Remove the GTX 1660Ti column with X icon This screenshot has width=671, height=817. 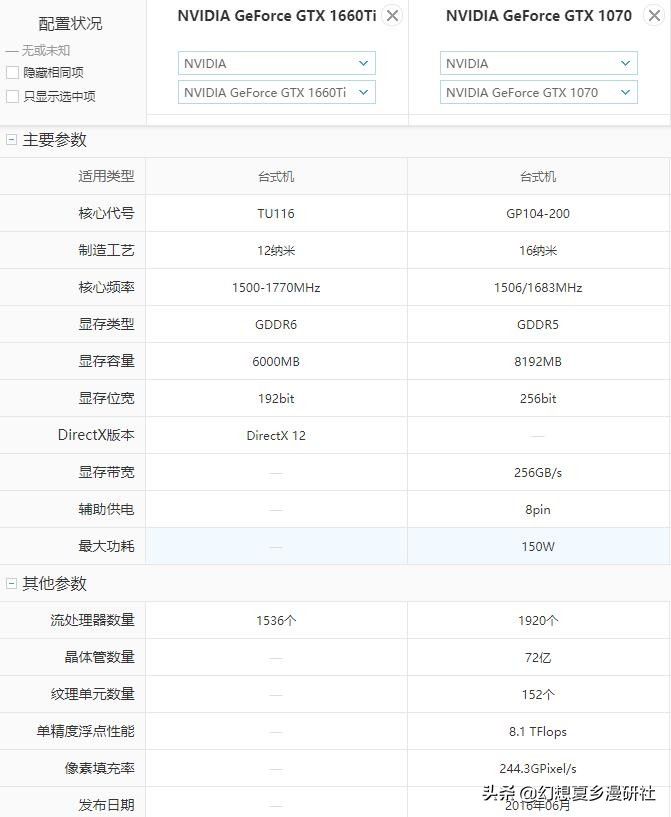[x=392, y=16]
